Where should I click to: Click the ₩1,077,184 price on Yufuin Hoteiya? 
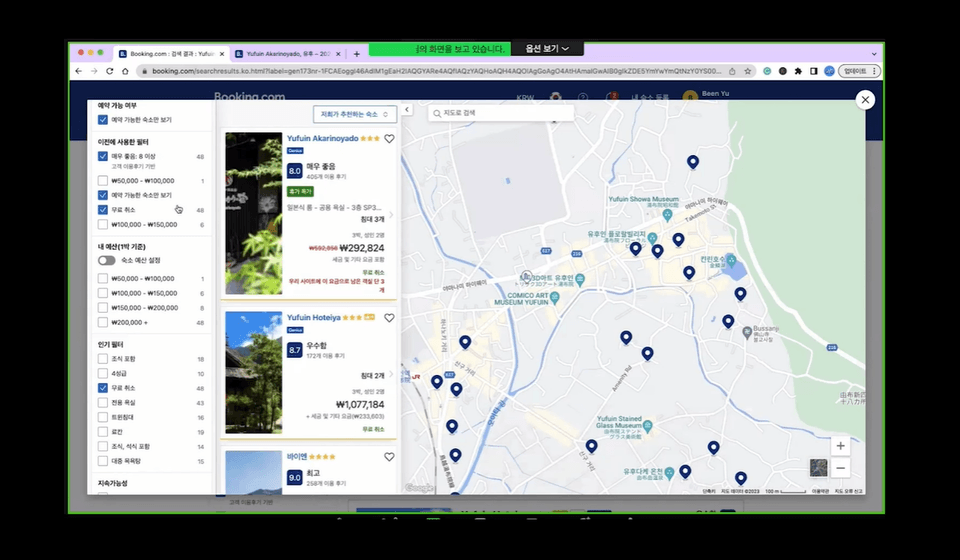[360, 405]
